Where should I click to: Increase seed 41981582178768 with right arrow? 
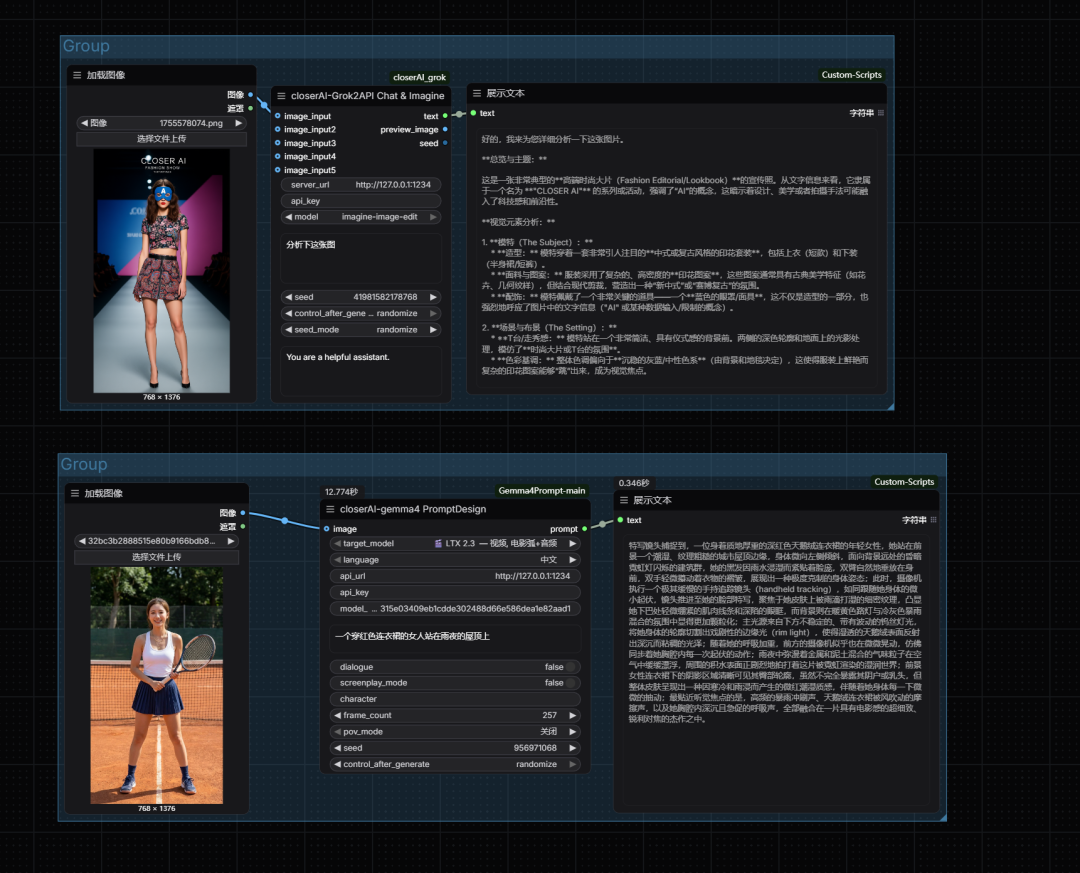pyautogui.click(x=433, y=297)
